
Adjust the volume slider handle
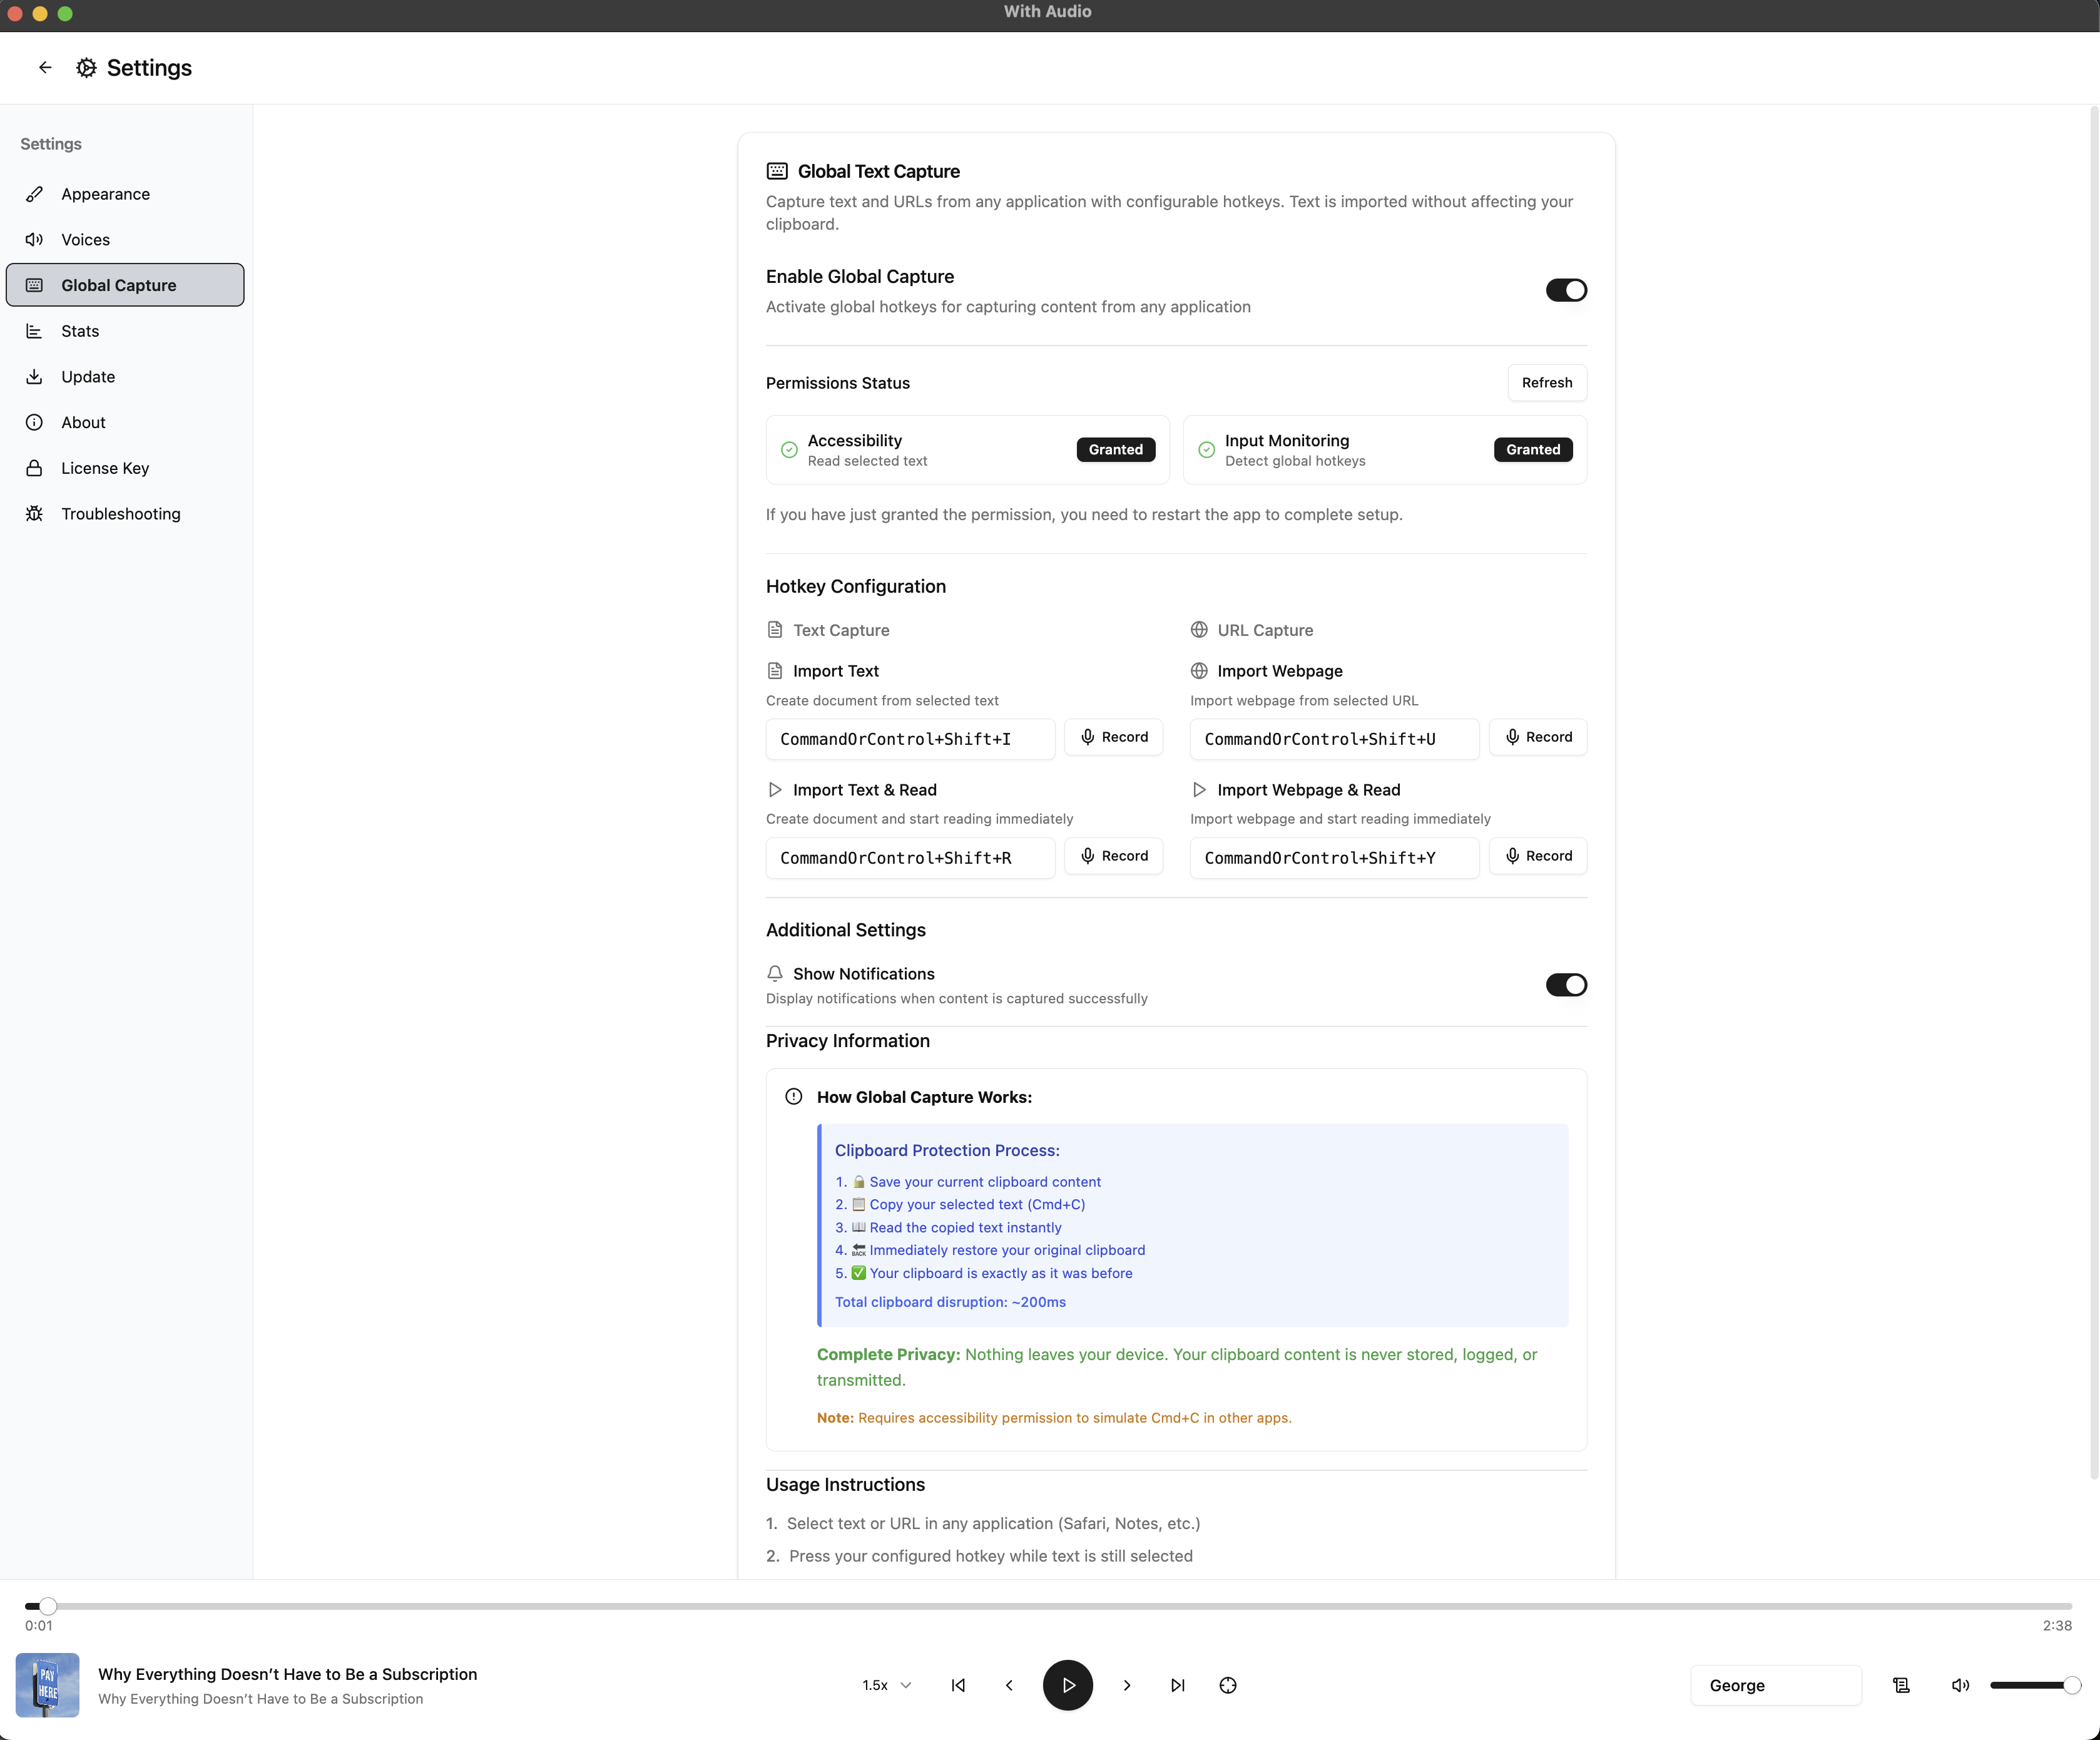2072,1685
